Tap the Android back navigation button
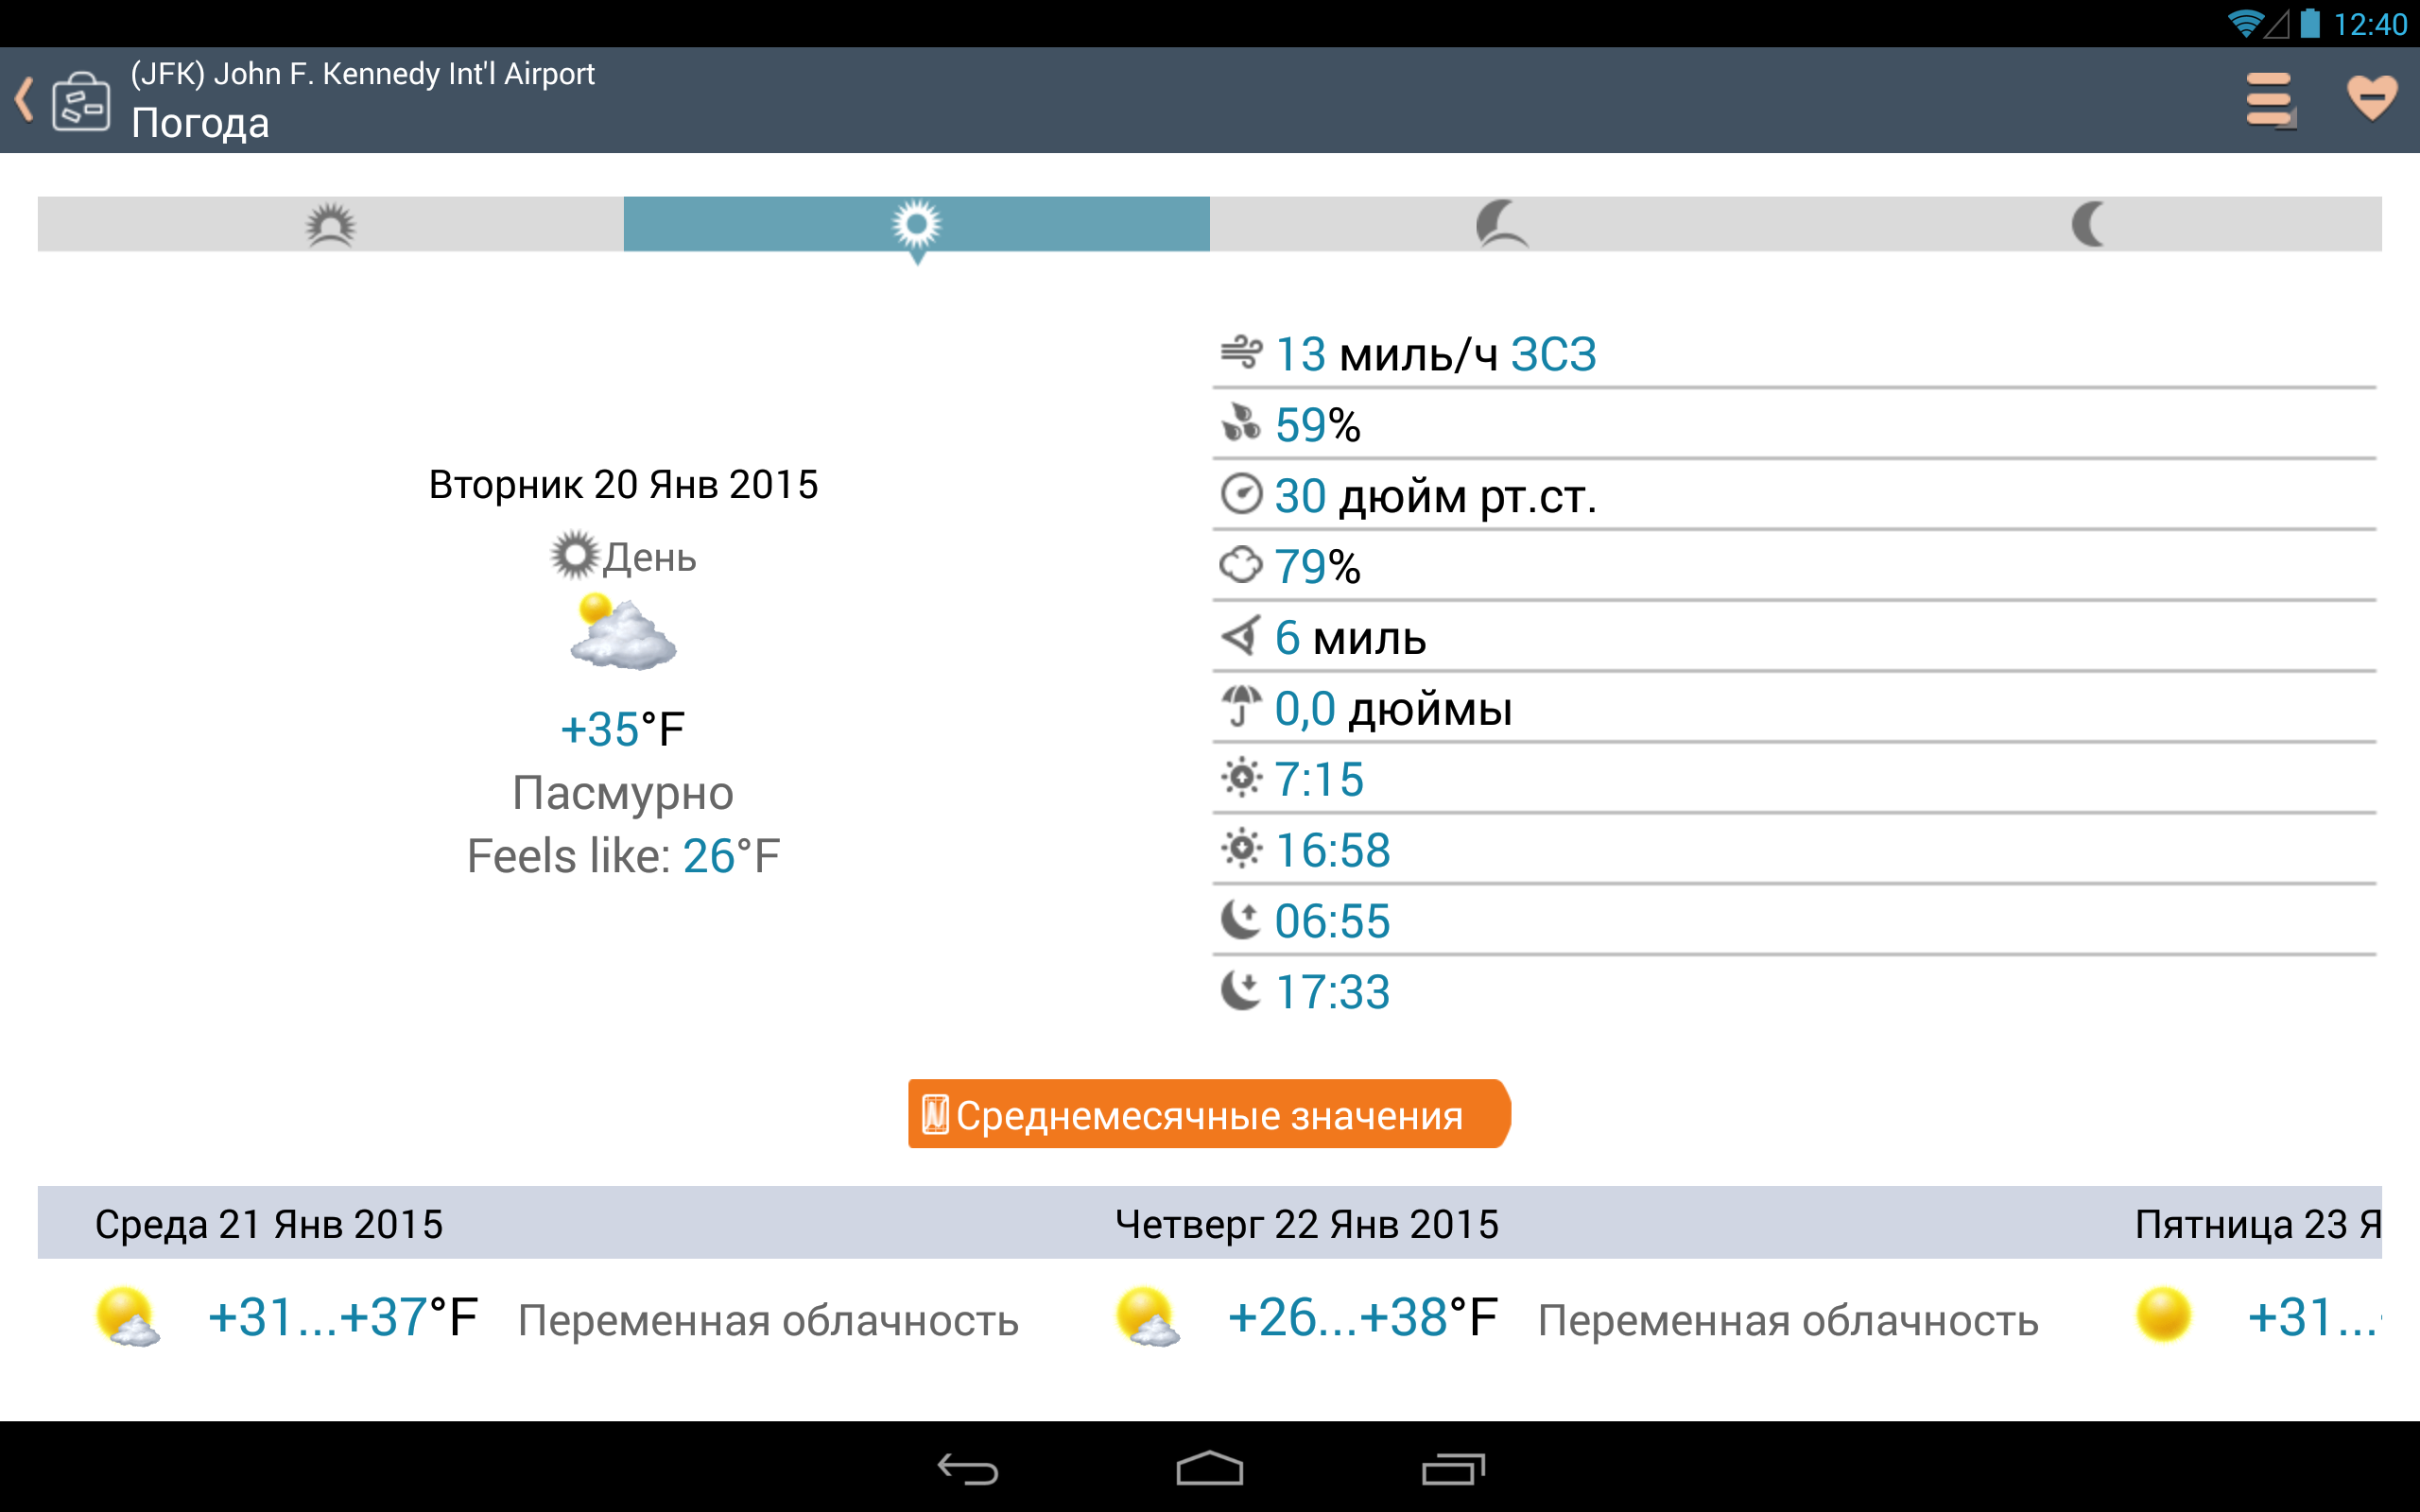The height and width of the screenshot is (1512, 2420). (x=967, y=1468)
